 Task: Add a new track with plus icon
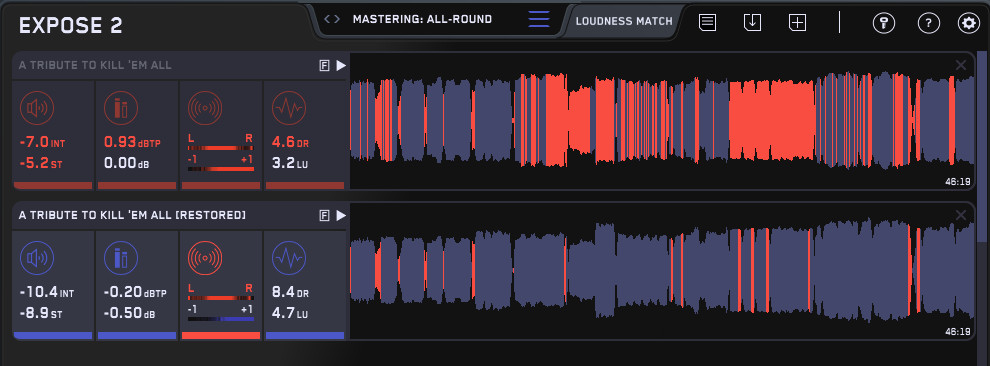797,22
